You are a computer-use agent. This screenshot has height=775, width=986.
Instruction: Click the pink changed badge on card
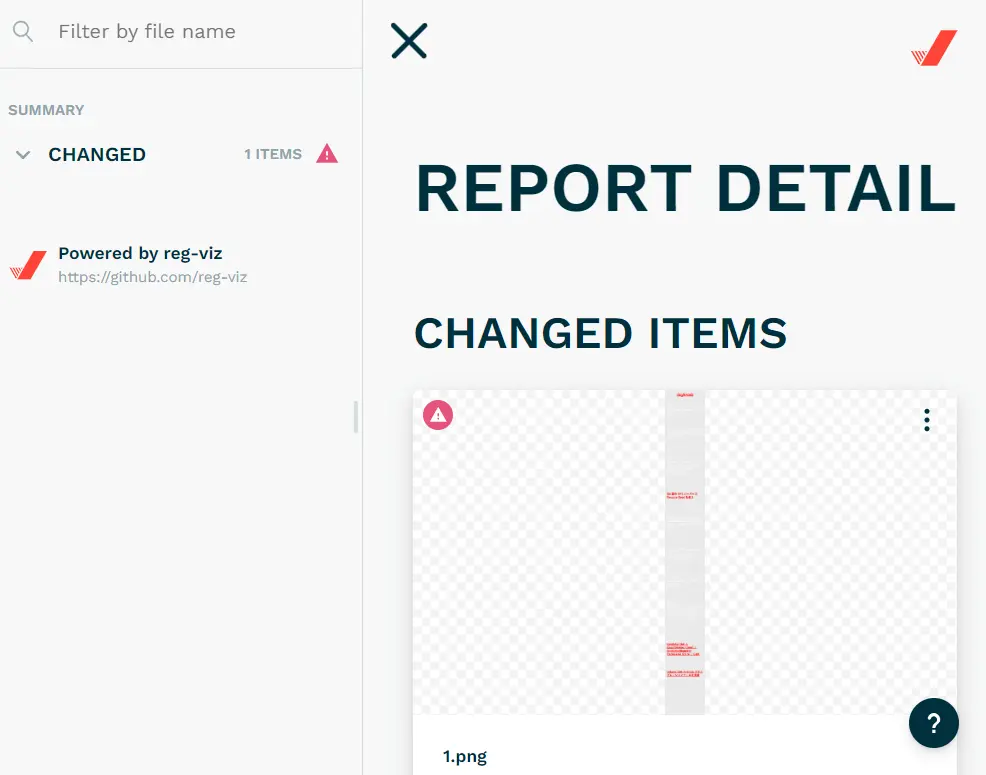coord(438,414)
